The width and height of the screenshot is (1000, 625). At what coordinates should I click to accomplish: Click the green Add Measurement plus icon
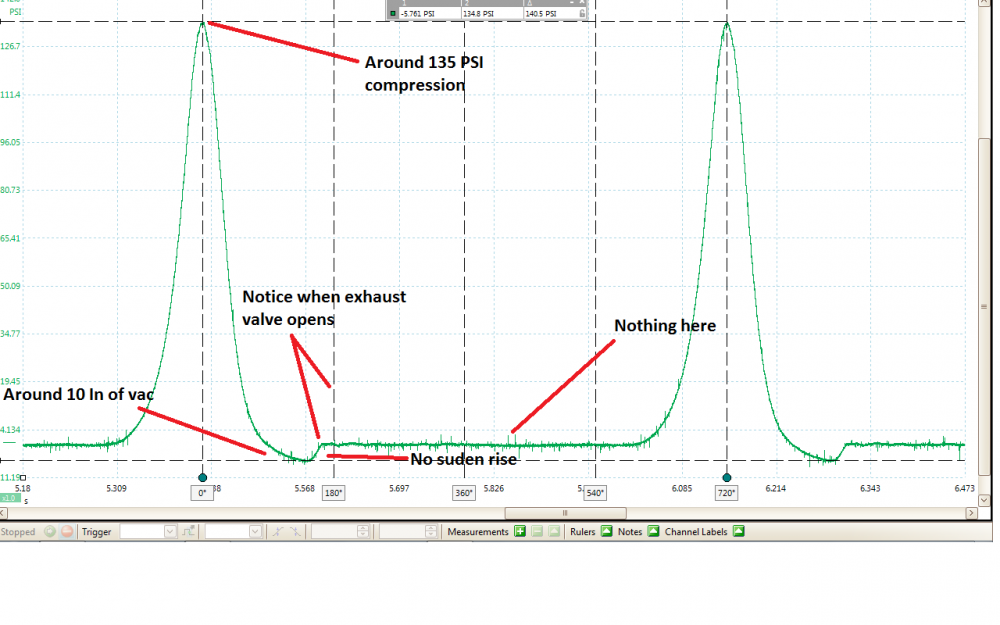click(520, 531)
